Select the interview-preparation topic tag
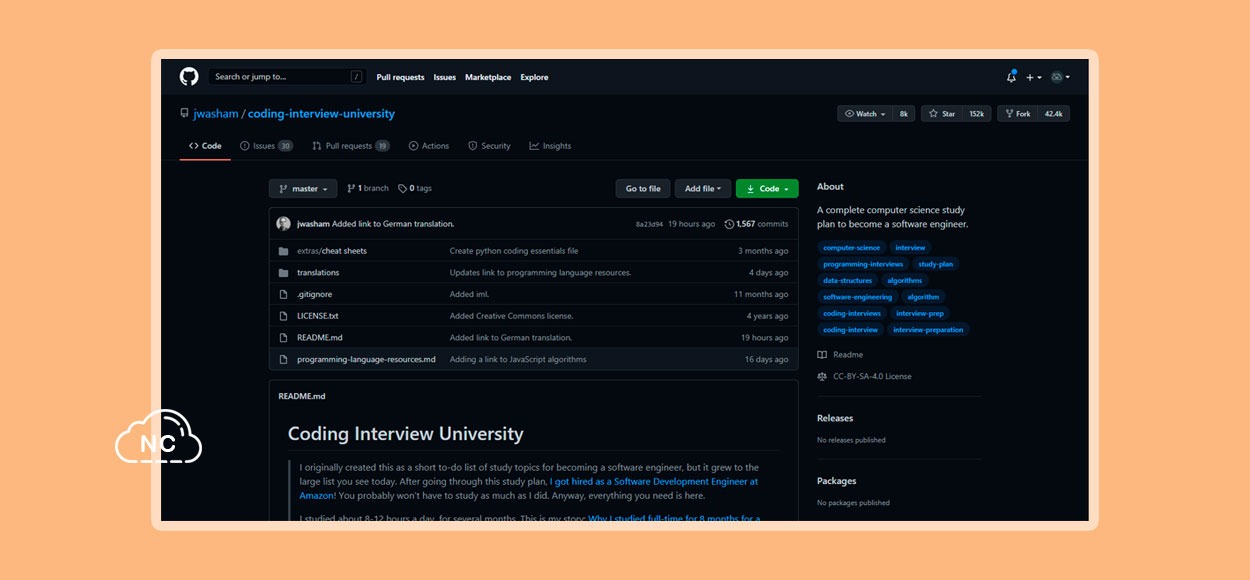Viewport: 1250px width, 580px height. pos(930,329)
